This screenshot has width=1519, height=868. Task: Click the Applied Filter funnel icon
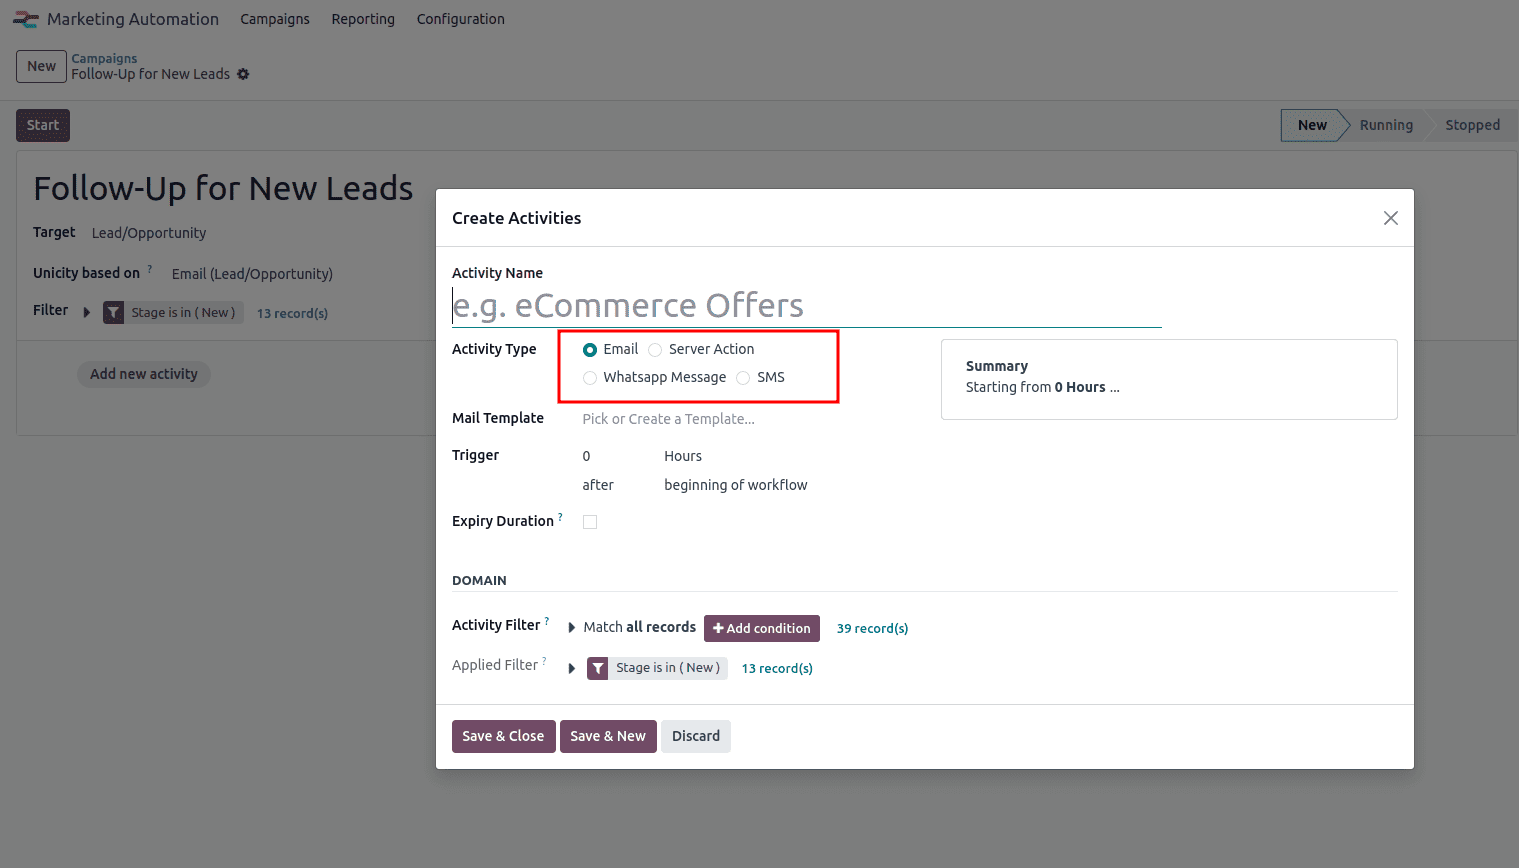coord(597,668)
